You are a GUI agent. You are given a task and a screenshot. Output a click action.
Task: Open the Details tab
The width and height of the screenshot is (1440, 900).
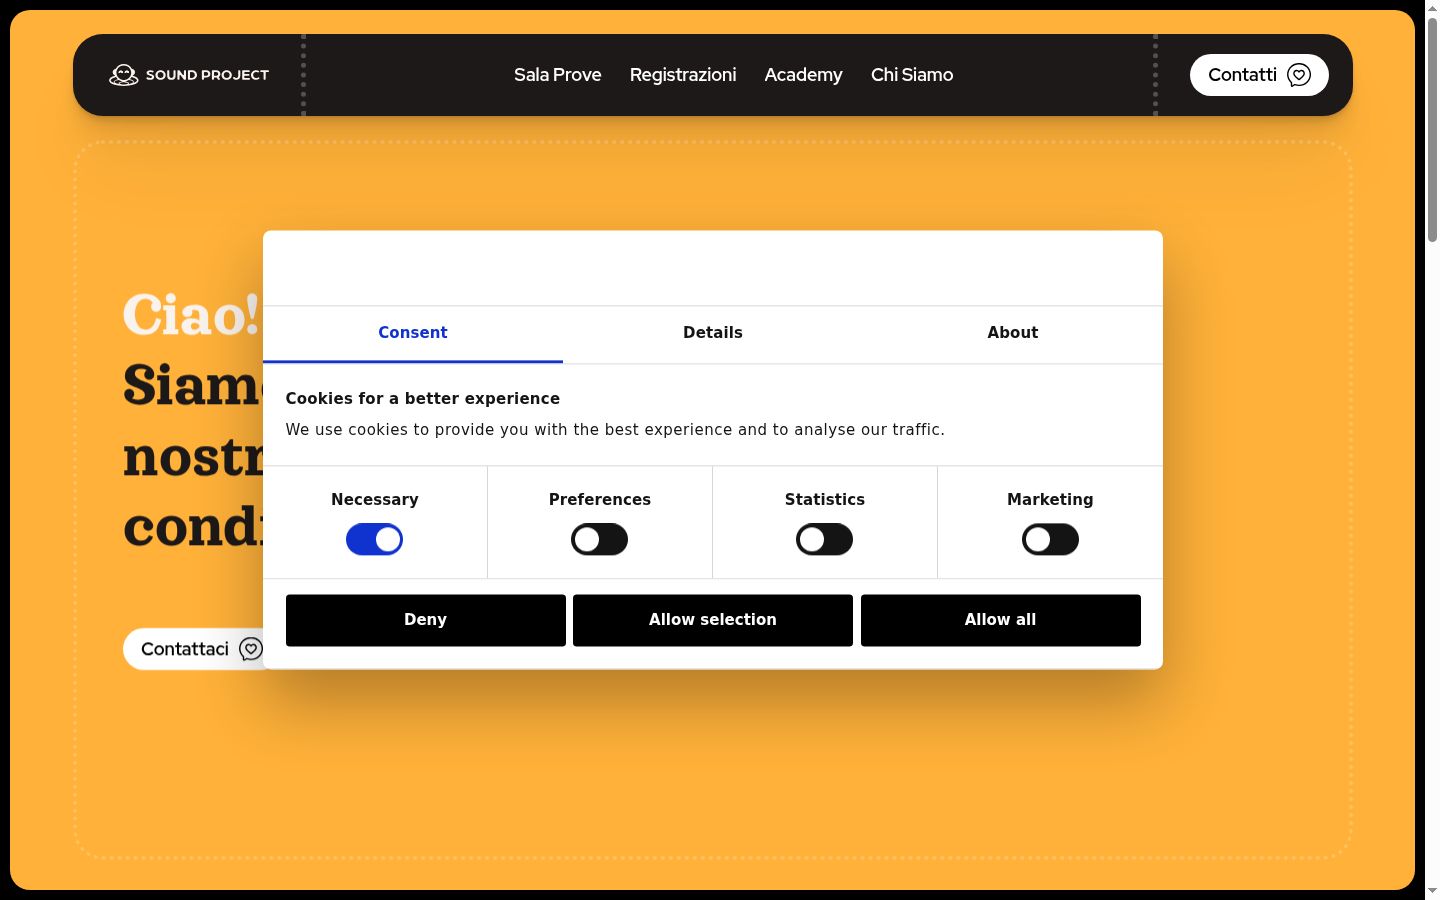(713, 333)
